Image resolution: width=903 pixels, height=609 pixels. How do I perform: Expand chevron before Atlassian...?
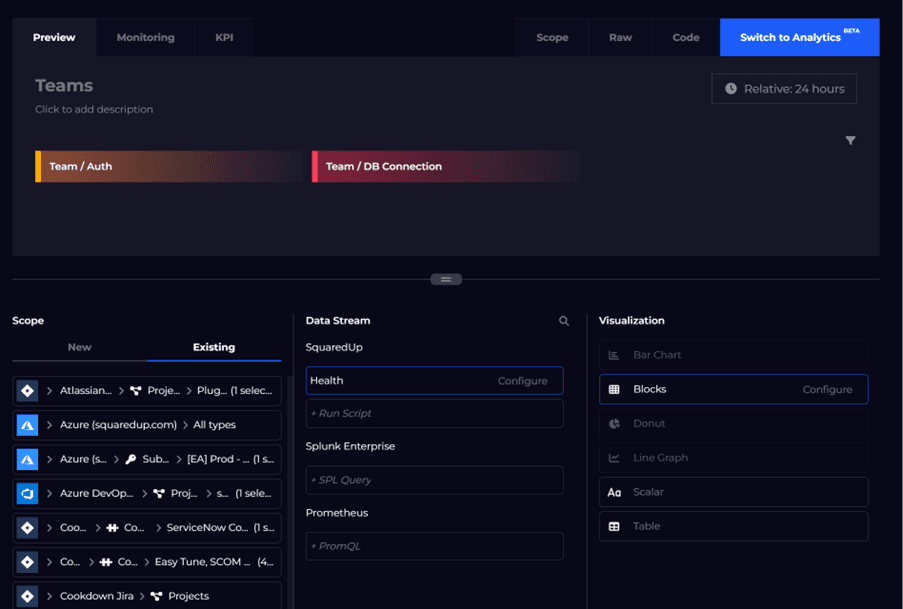click(x=50, y=391)
